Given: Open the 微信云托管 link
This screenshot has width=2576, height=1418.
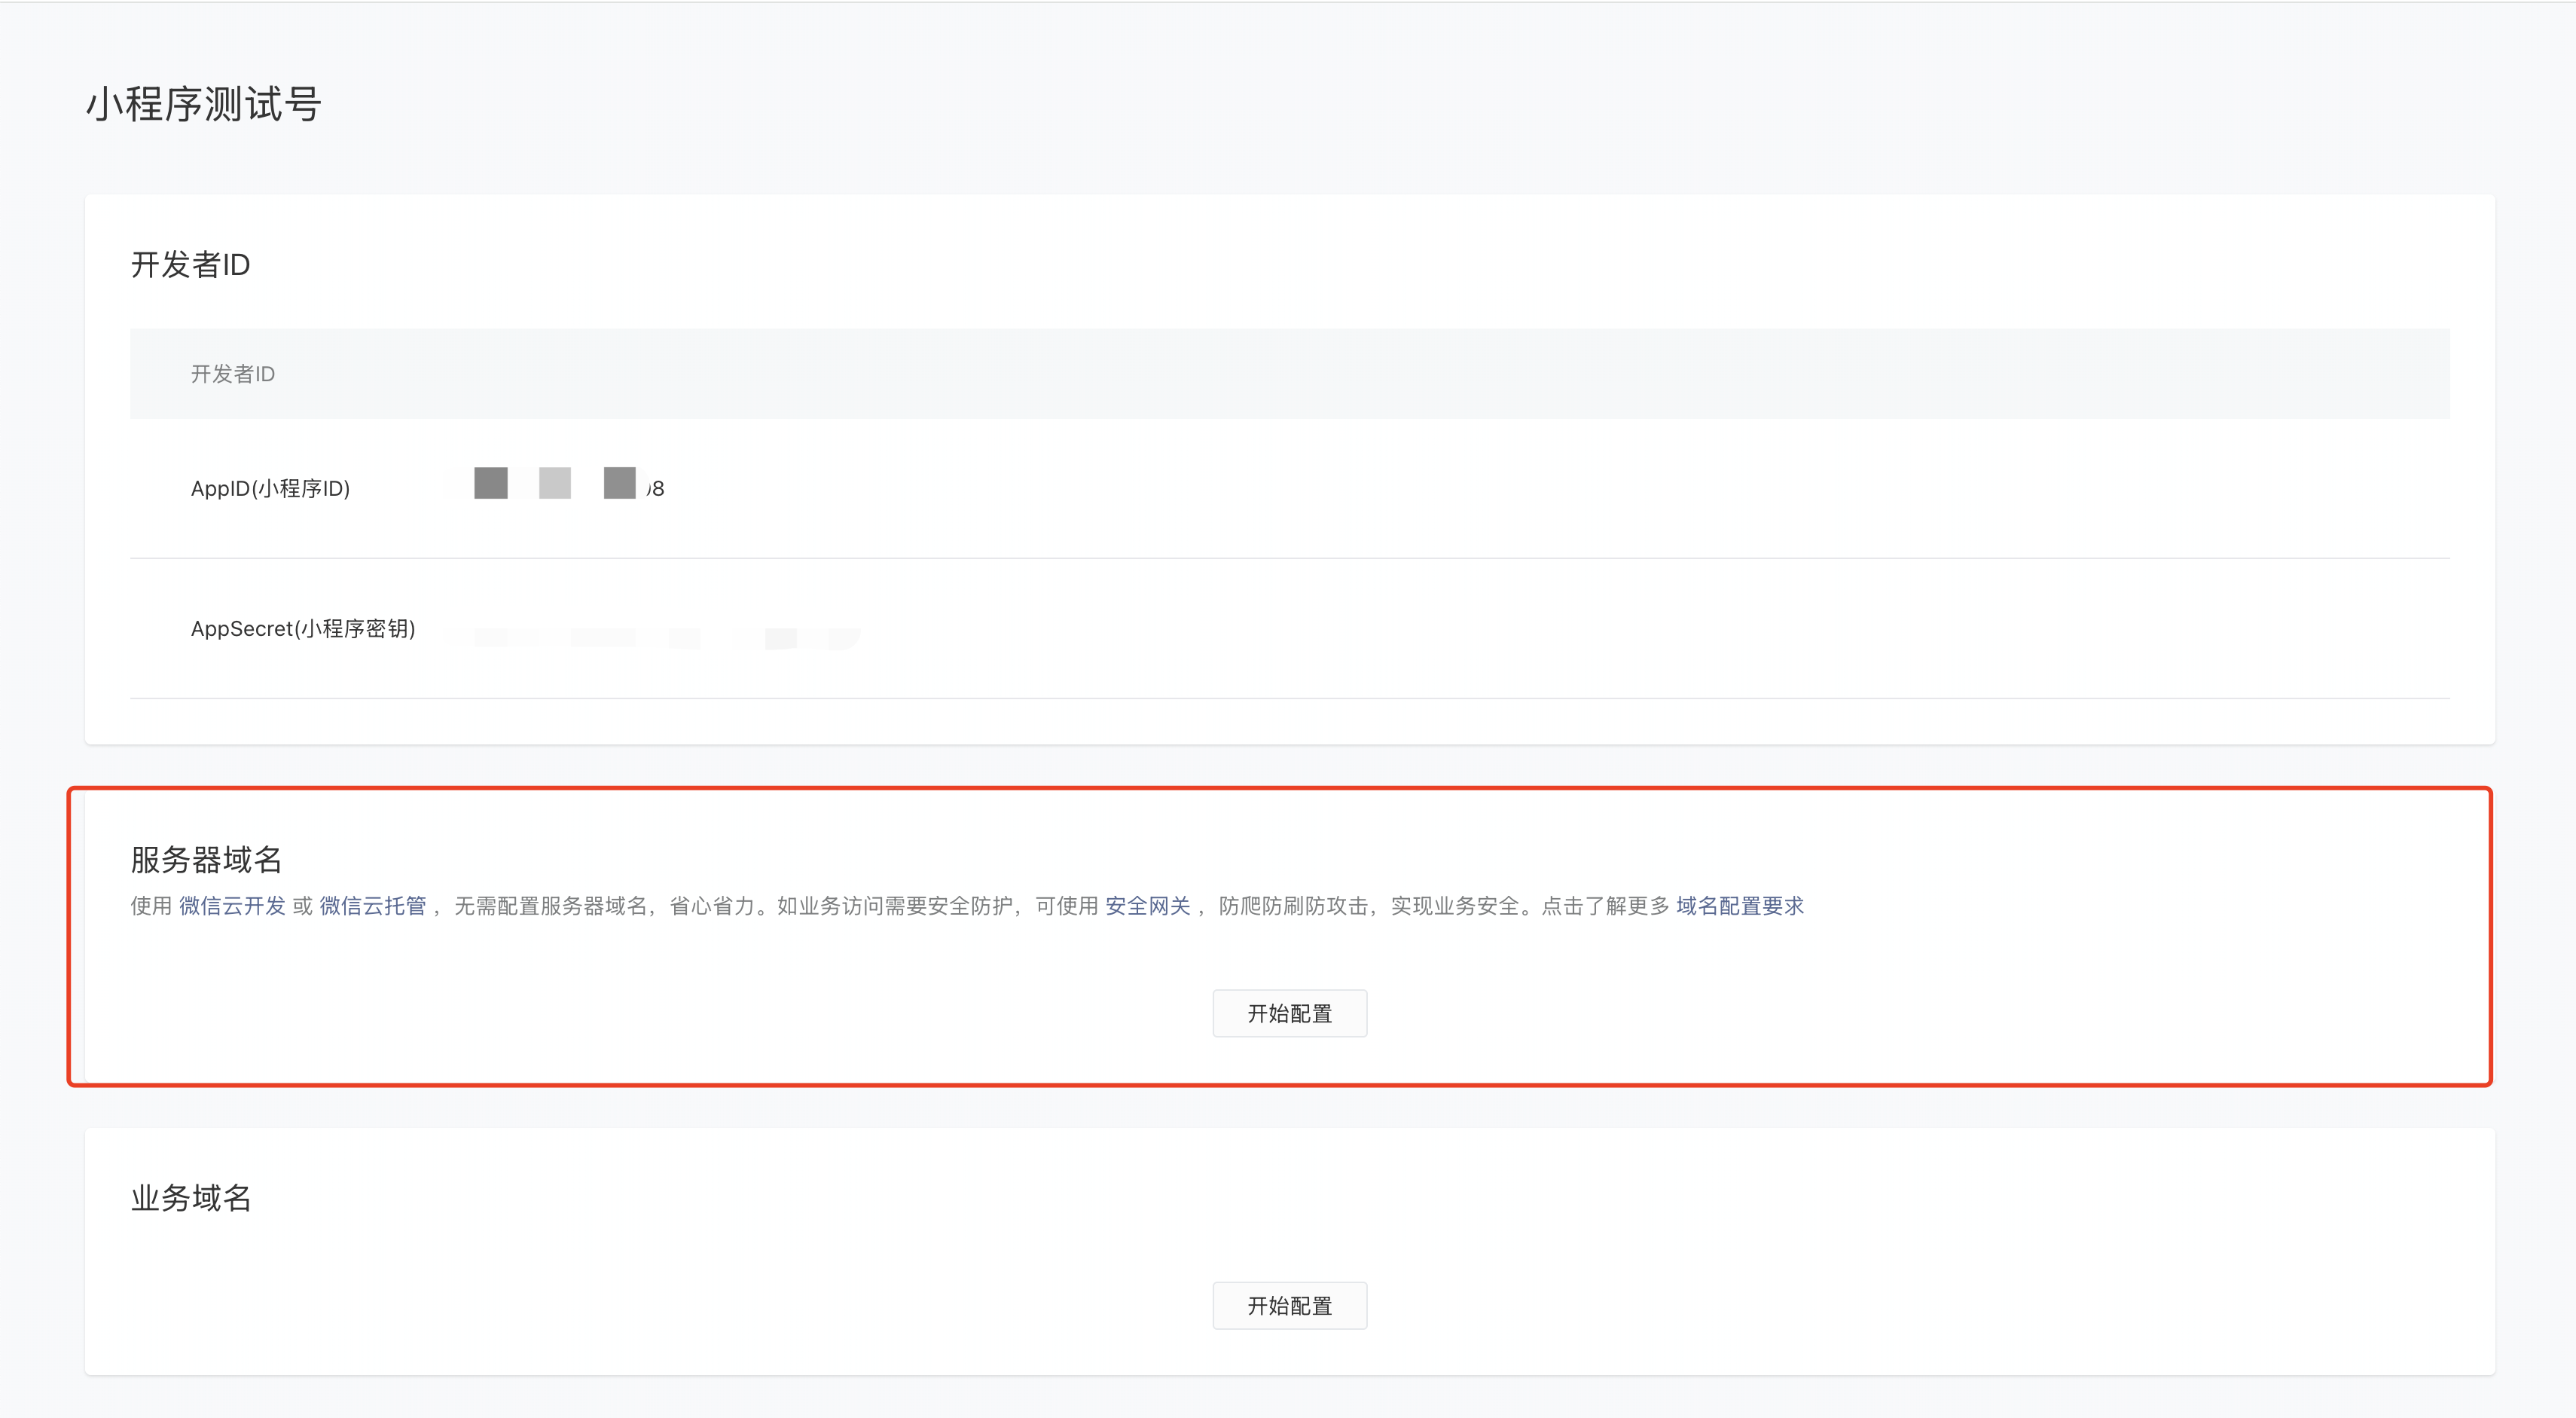Looking at the screenshot, I should pyautogui.click(x=372, y=906).
